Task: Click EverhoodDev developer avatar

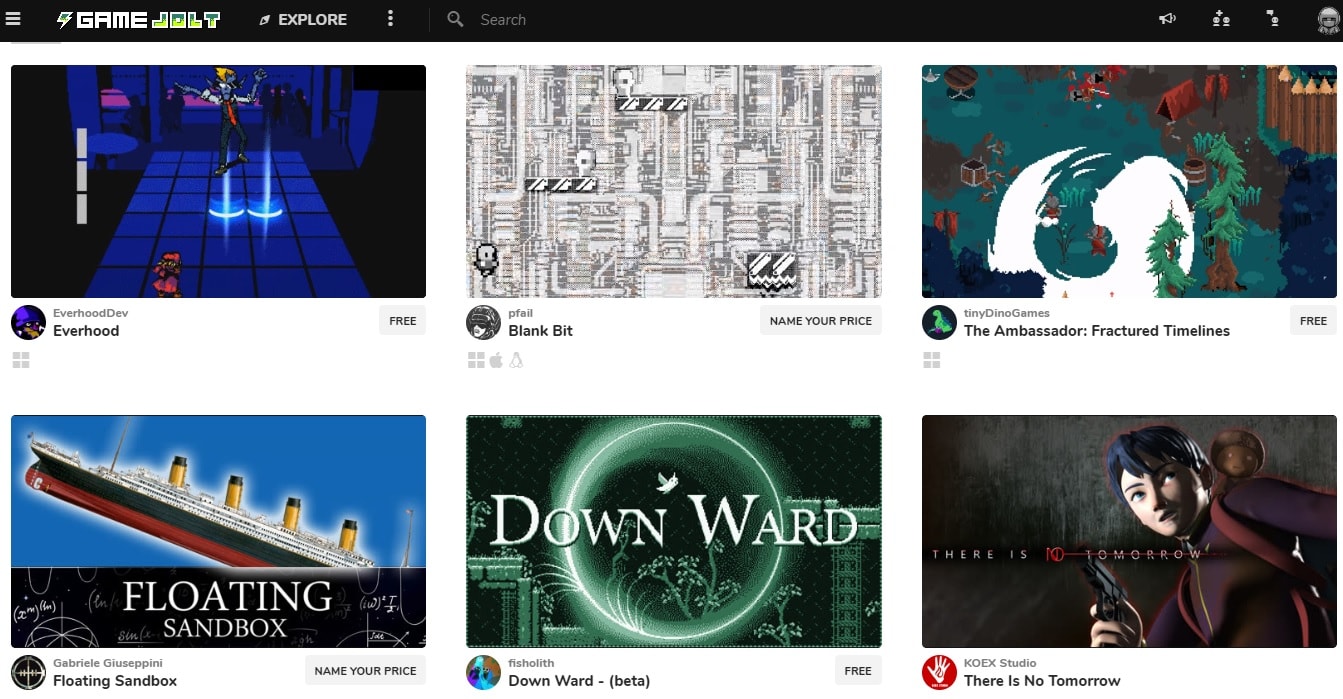Action: pyautogui.click(x=28, y=322)
